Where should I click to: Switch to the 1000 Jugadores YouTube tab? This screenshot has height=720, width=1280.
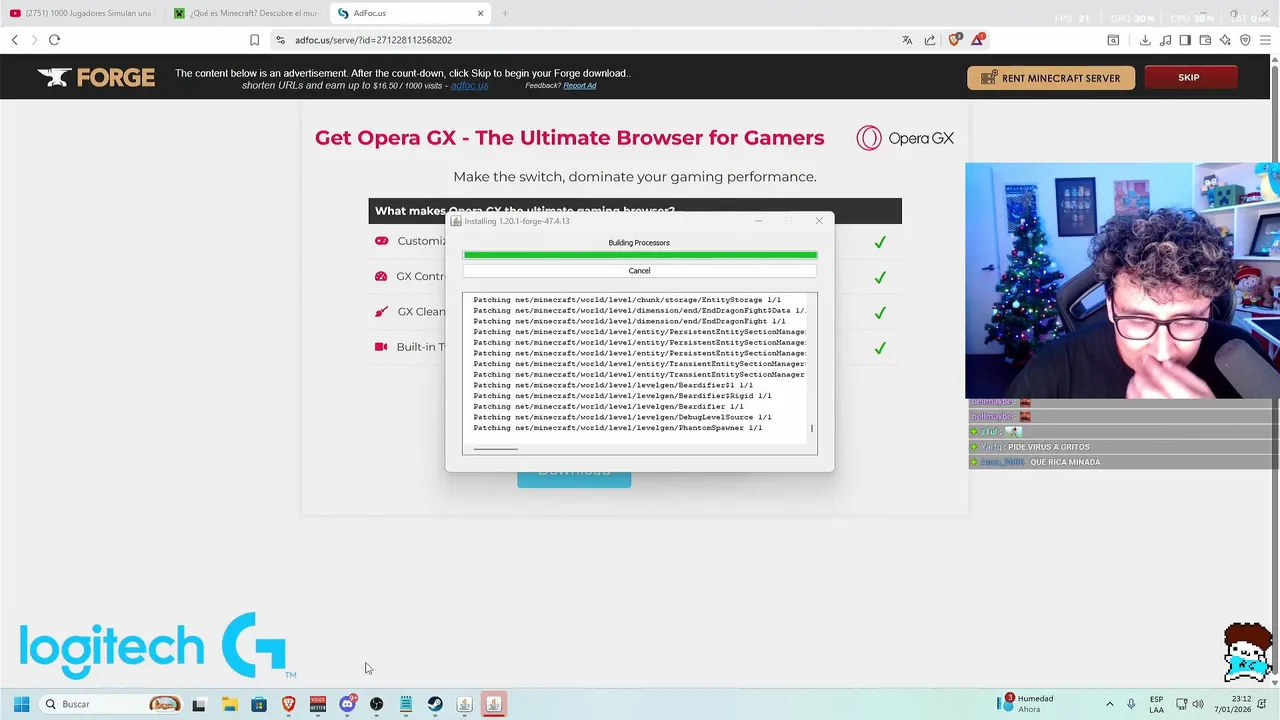click(x=83, y=13)
